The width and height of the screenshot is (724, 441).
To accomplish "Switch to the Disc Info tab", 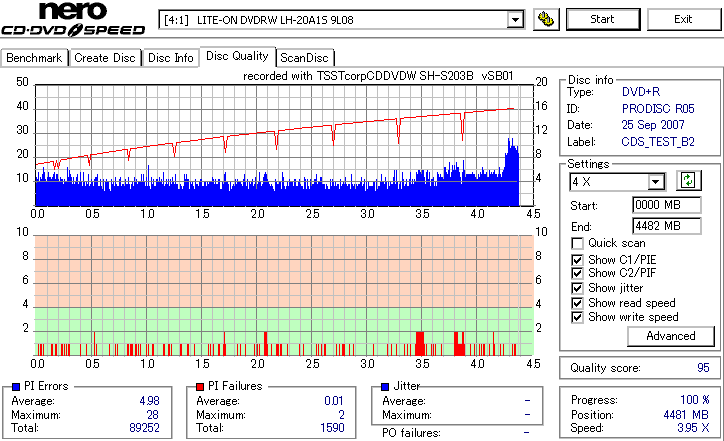I will [170, 58].
